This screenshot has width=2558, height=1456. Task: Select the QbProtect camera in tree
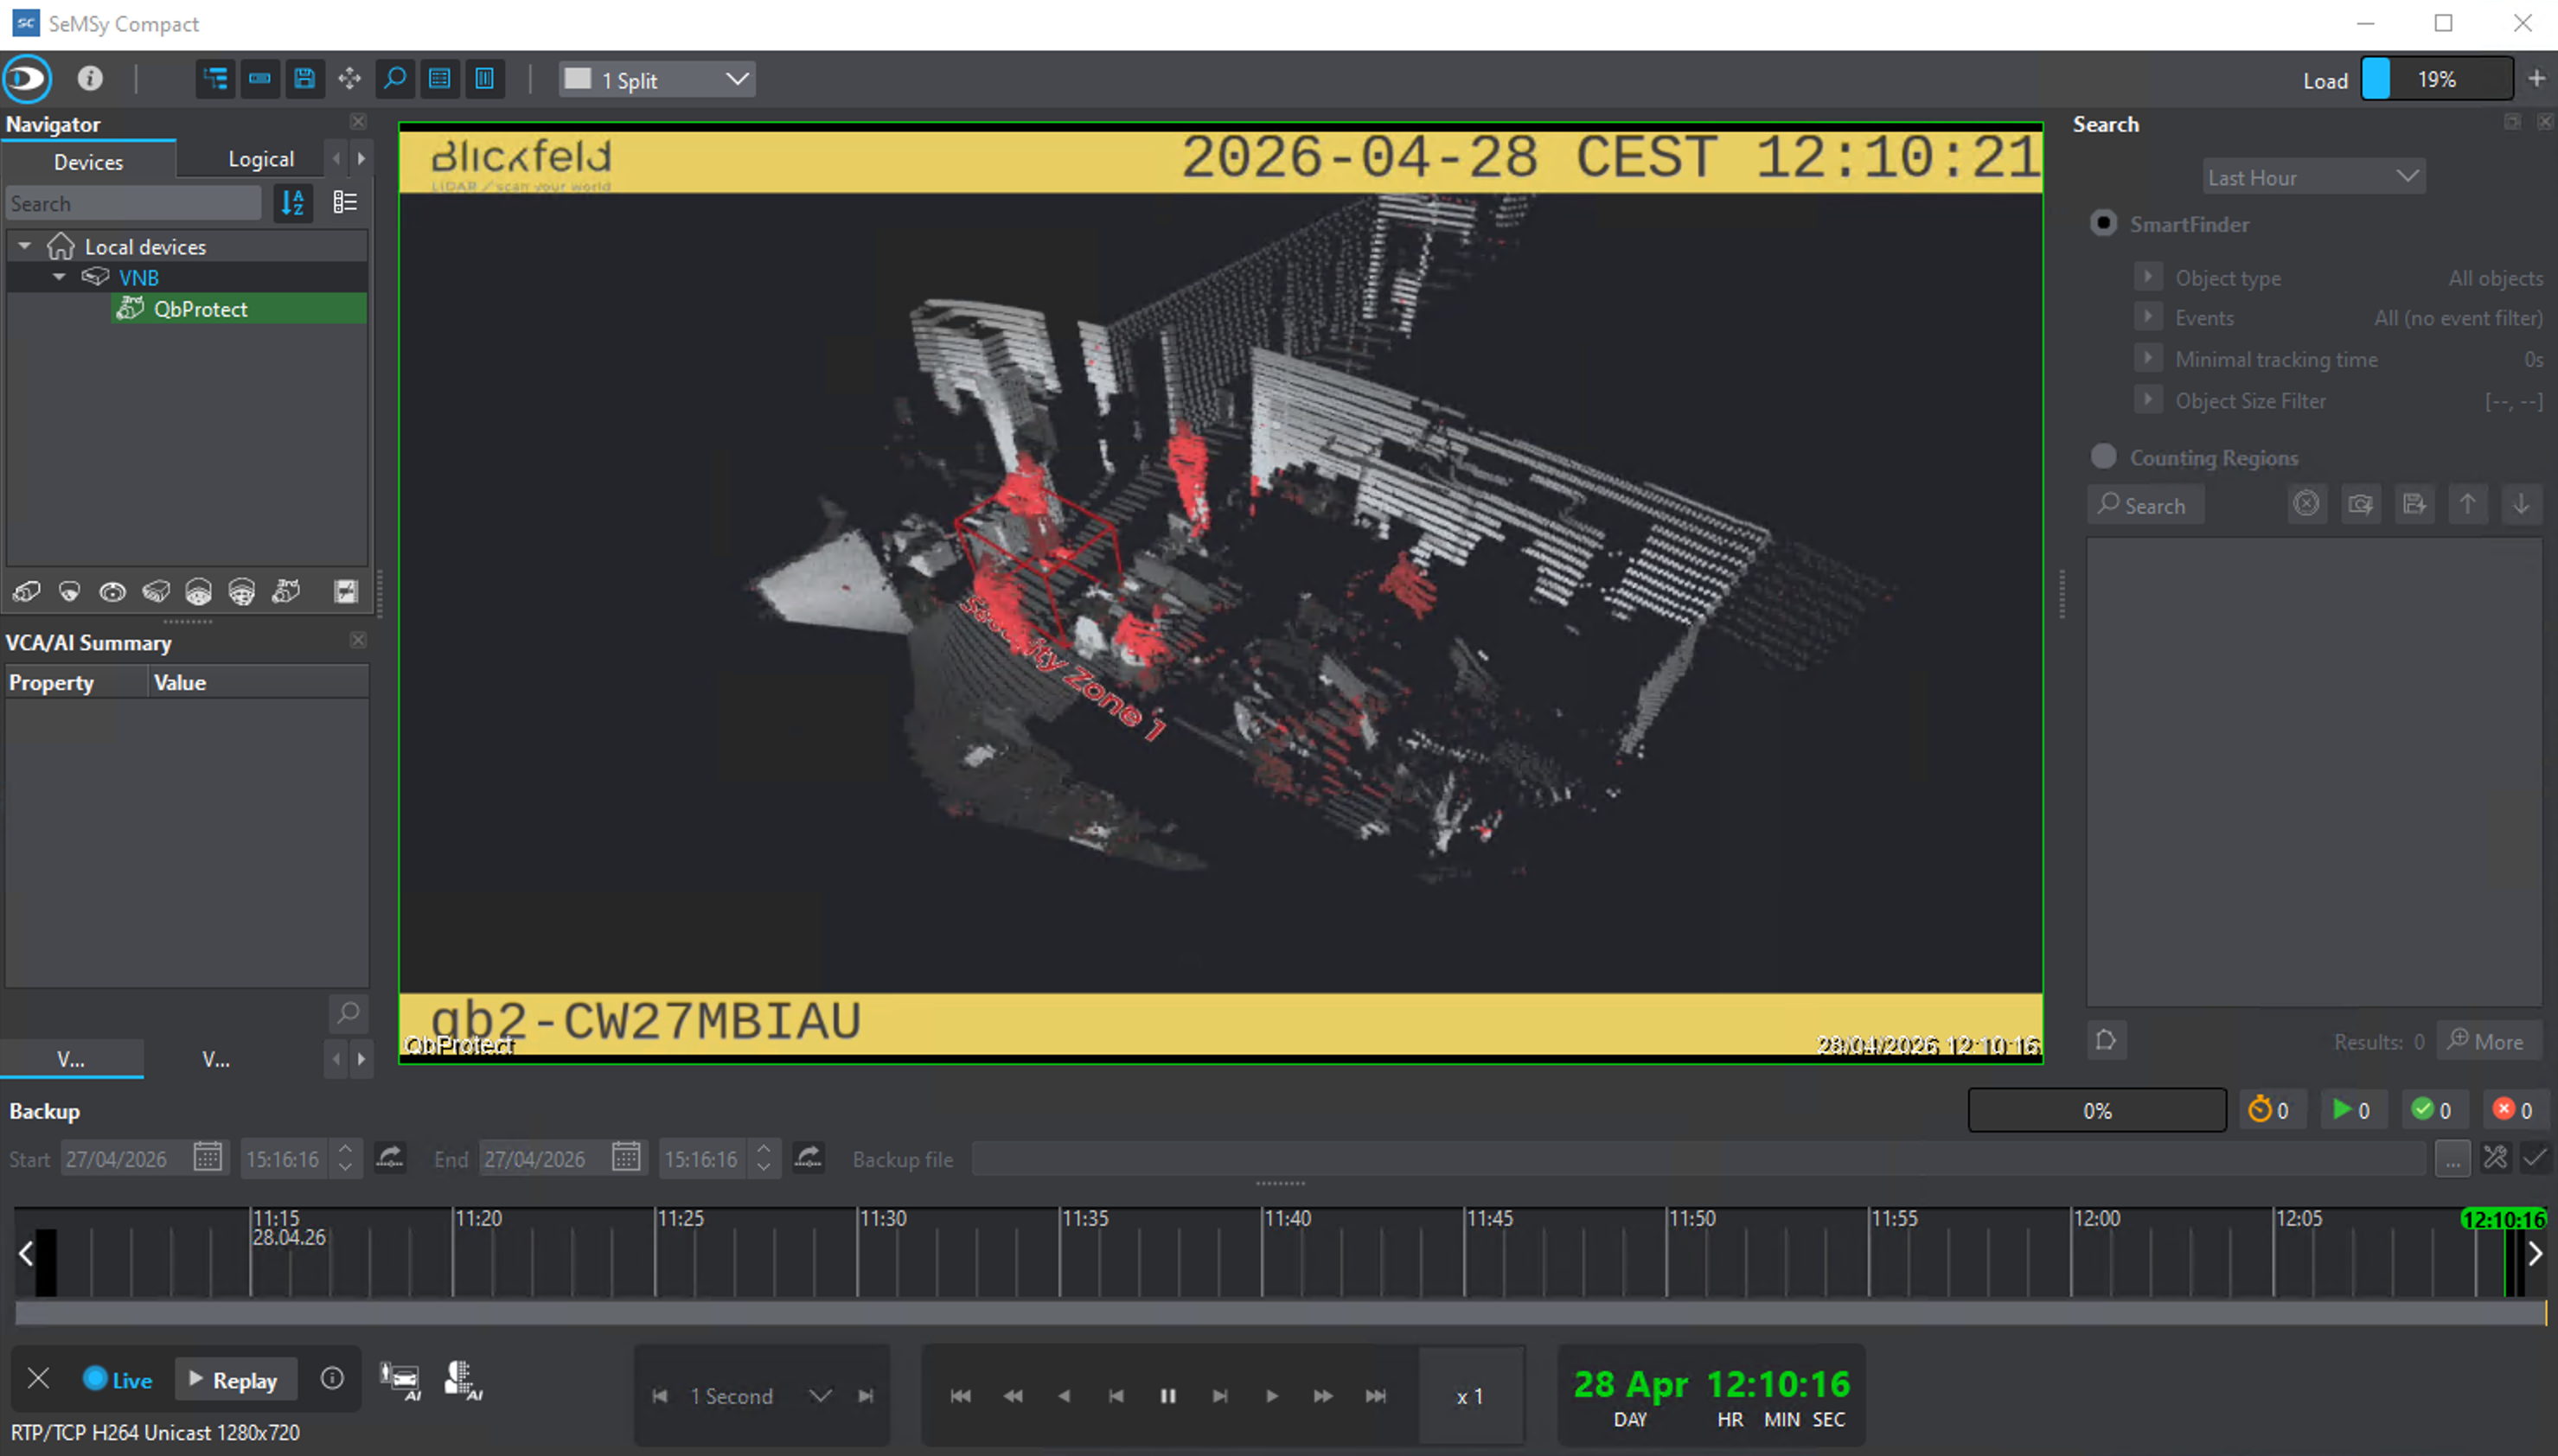pos(238,308)
